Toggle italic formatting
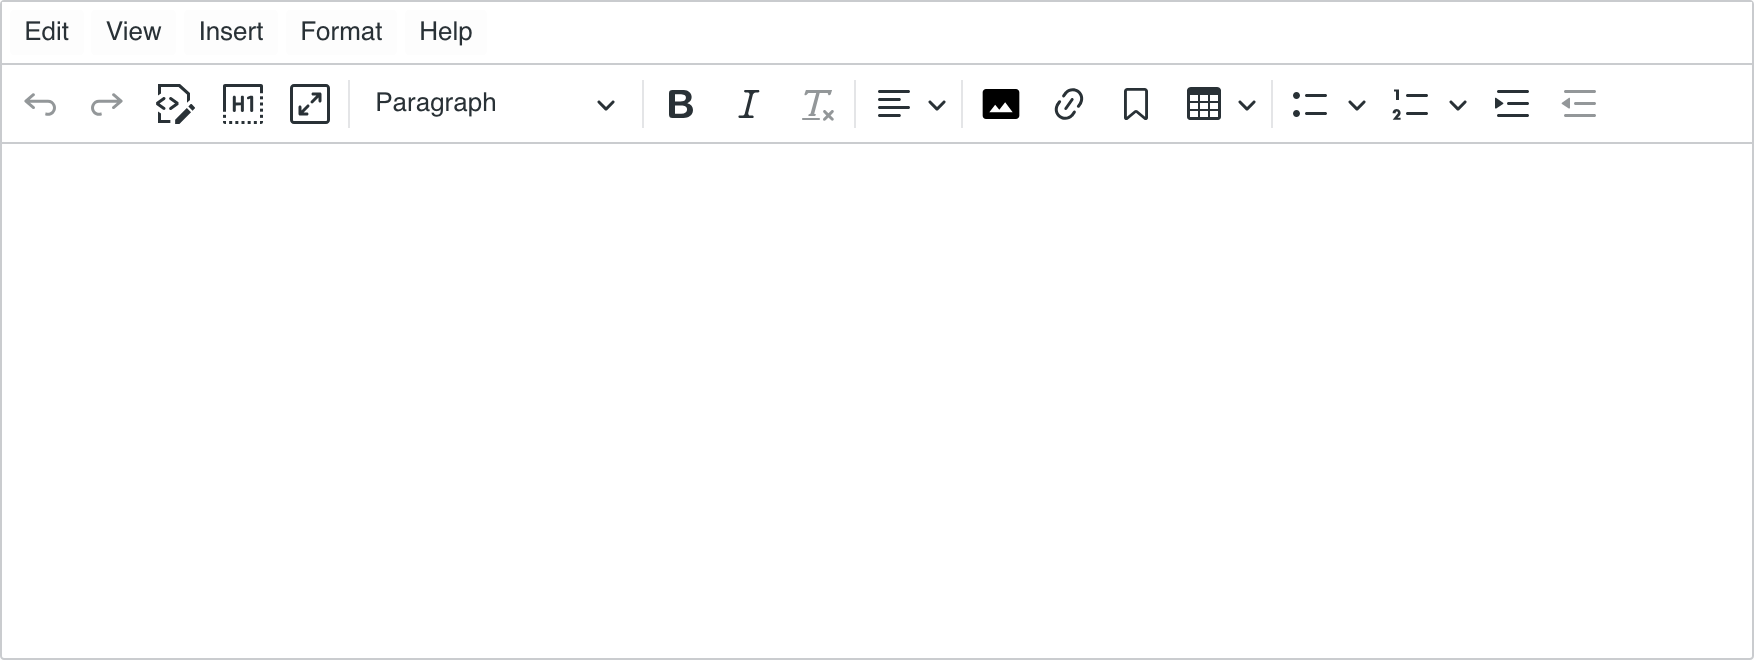This screenshot has width=1754, height=660. click(748, 103)
